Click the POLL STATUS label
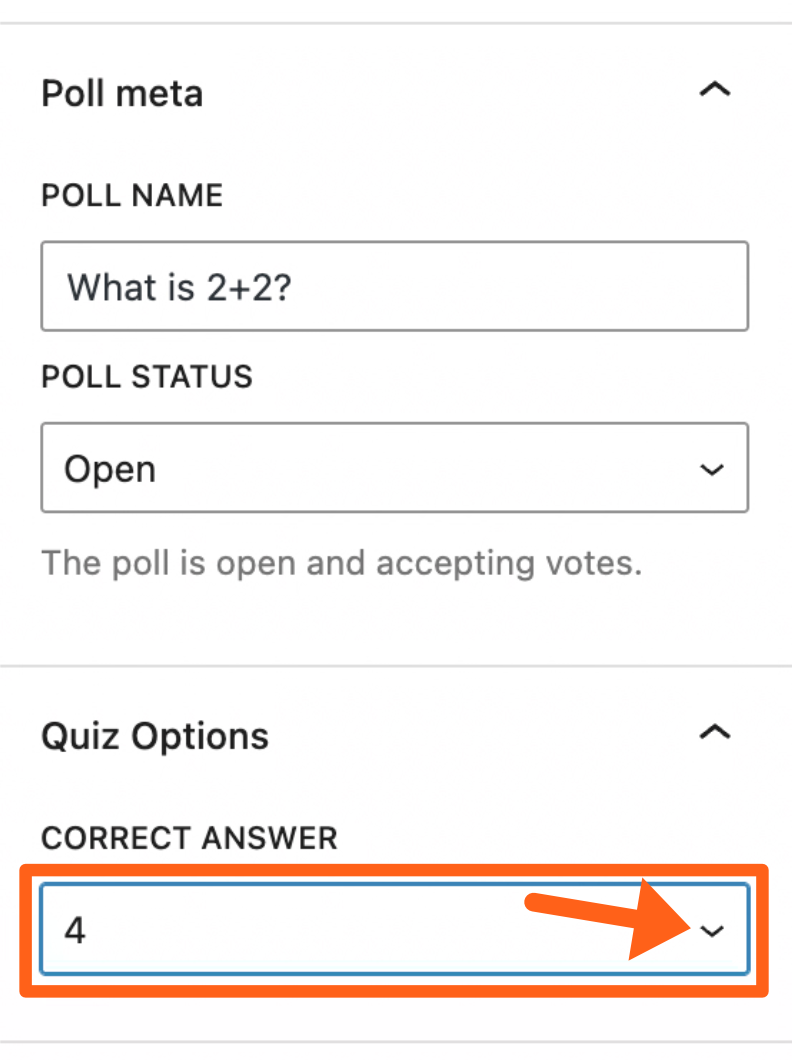This screenshot has width=792, height=1060. point(147,377)
